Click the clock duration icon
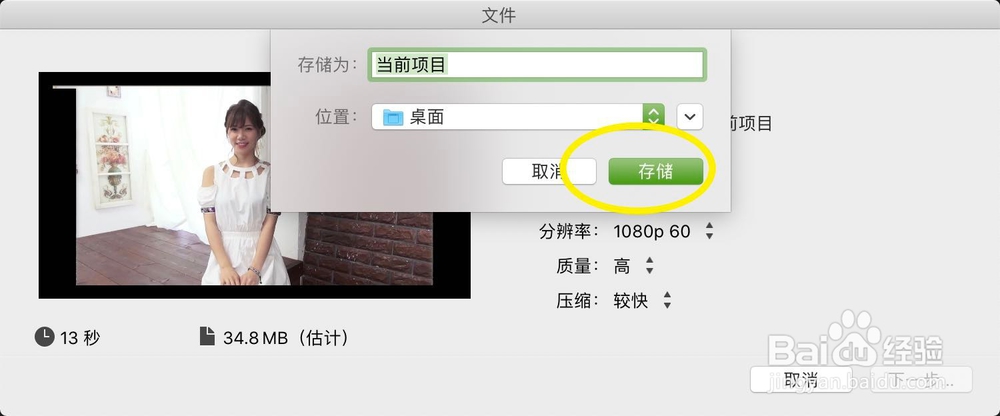The image size is (1000, 416). [x=44, y=337]
